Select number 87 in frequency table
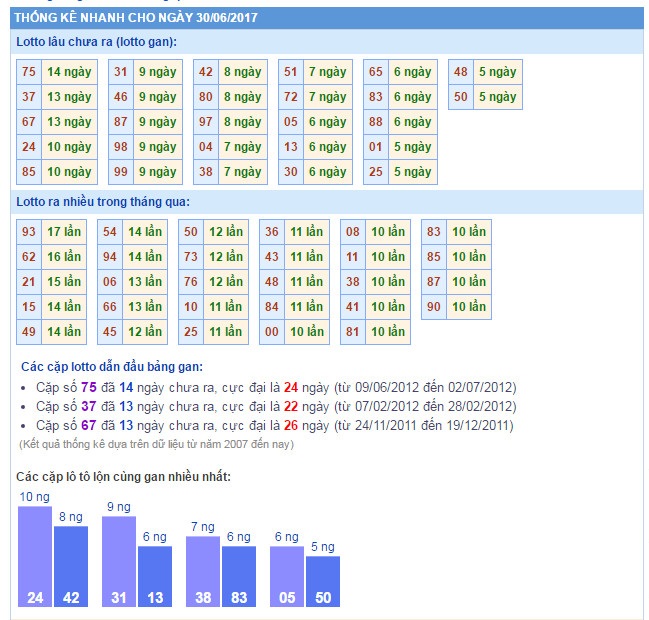Screen dimensions: 649x620 click(x=434, y=282)
